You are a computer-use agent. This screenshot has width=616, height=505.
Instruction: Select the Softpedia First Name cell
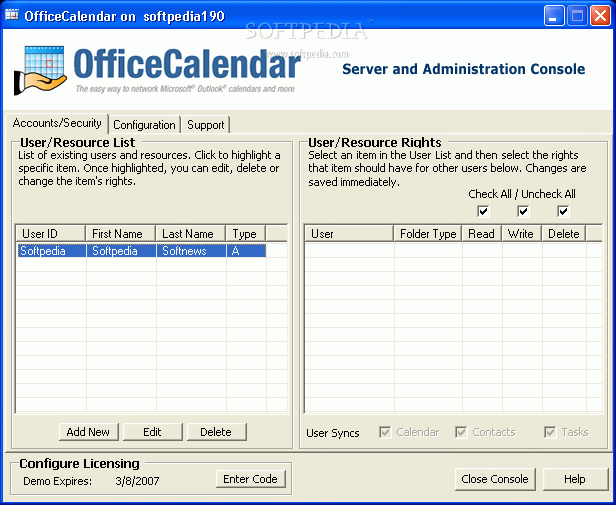[121, 251]
